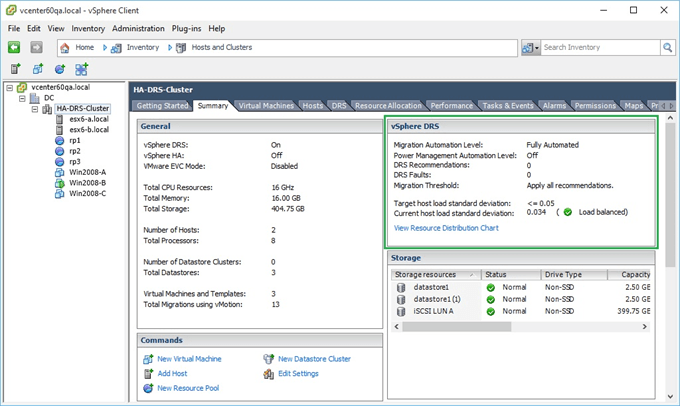Sort by Drive Type column header
Image resolution: width=680 pixels, height=406 pixels.
tap(574, 275)
